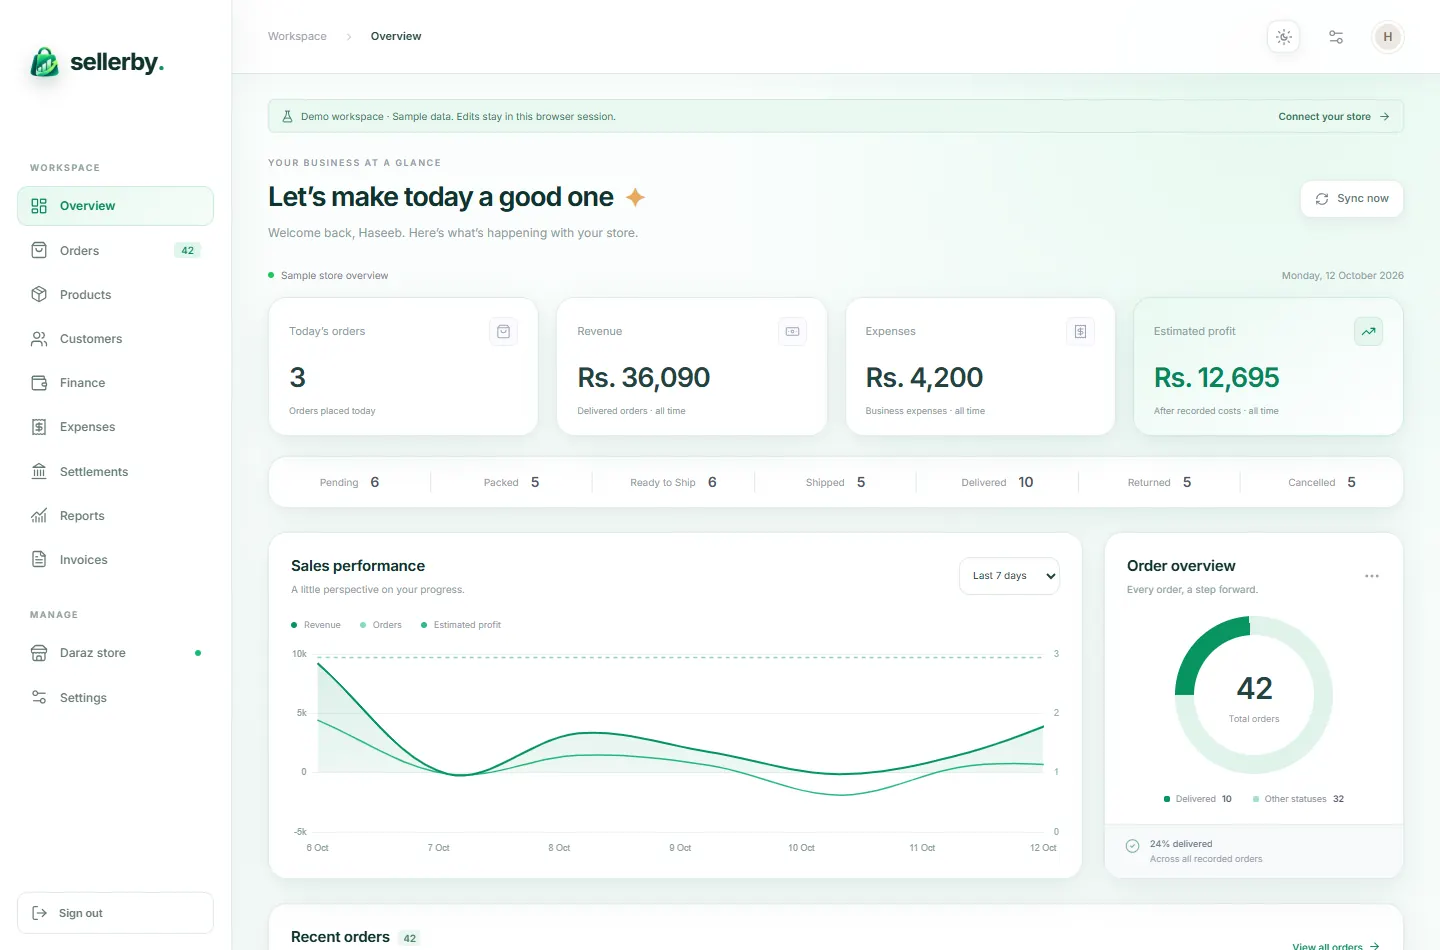Click the Sign out button
The width and height of the screenshot is (1440, 950).
pyautogui.click(x=115, y=913)
